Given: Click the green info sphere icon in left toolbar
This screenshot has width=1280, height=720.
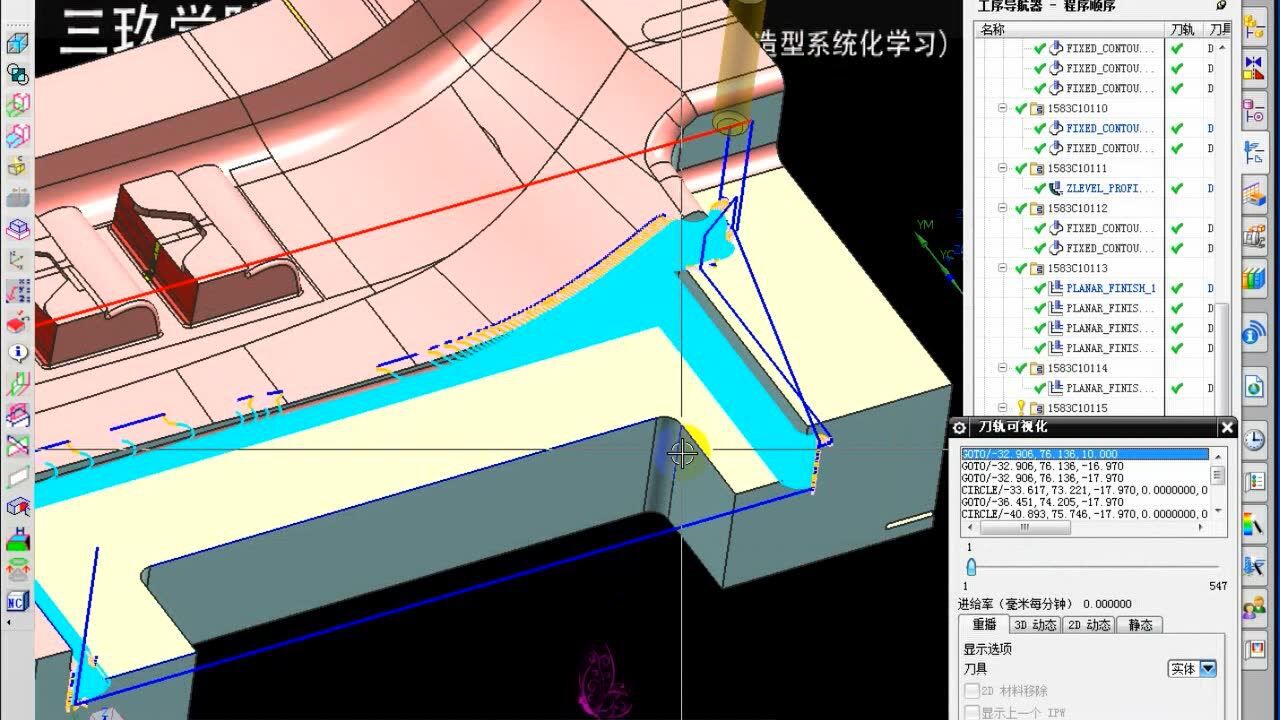Looking at the screenshot, I should click(16, 352).
